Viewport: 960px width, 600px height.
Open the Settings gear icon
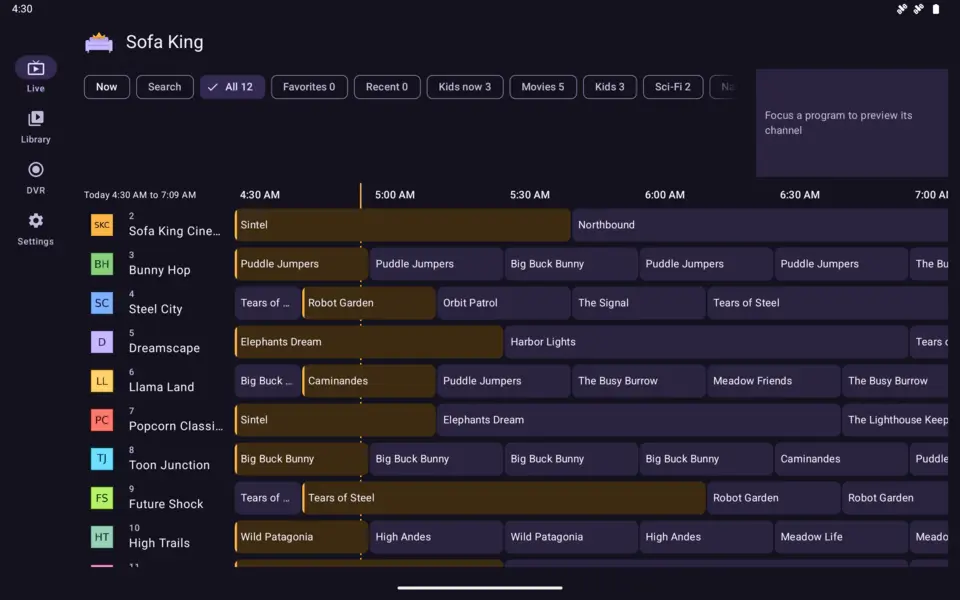tap(36, 220)
